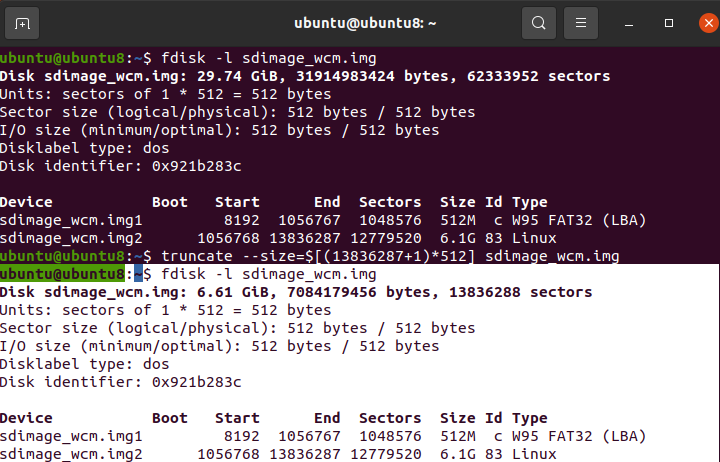
Task: Click the Units line in the dark section
Action: pos(165,94)
